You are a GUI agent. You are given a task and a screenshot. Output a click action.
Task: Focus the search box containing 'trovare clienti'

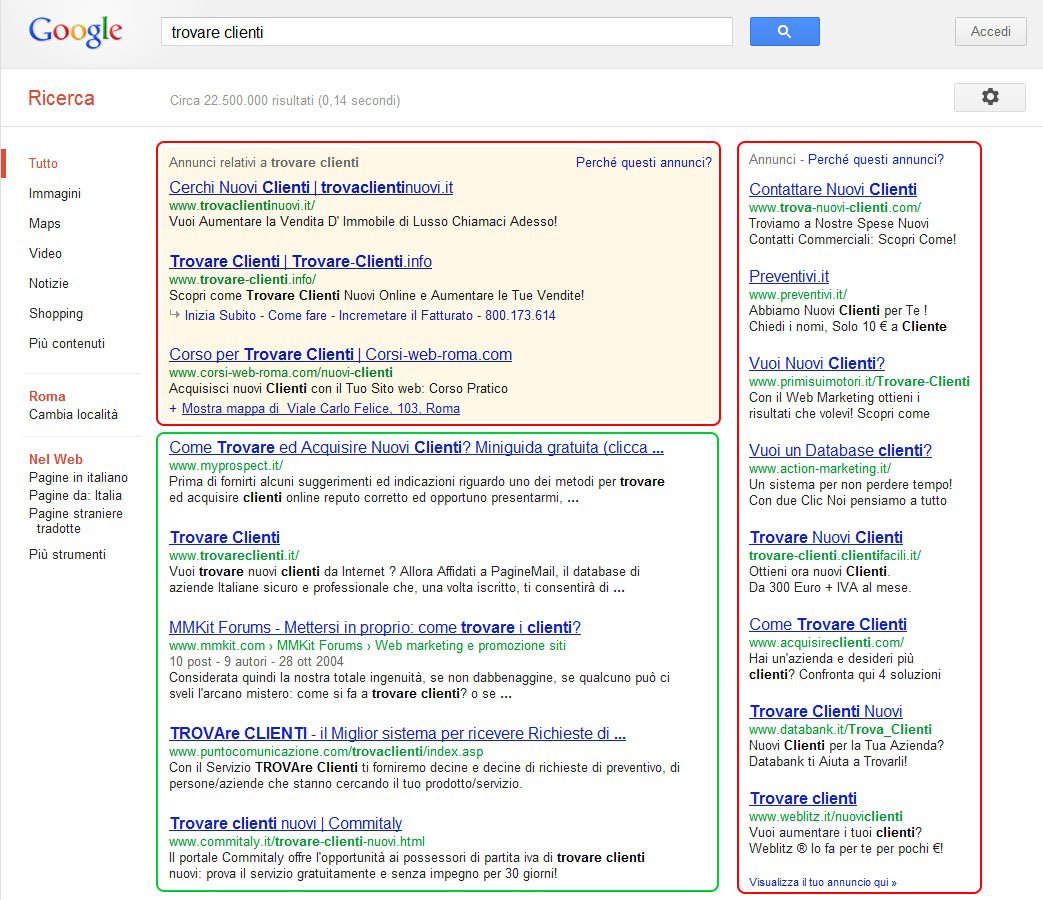click(446, 32)
